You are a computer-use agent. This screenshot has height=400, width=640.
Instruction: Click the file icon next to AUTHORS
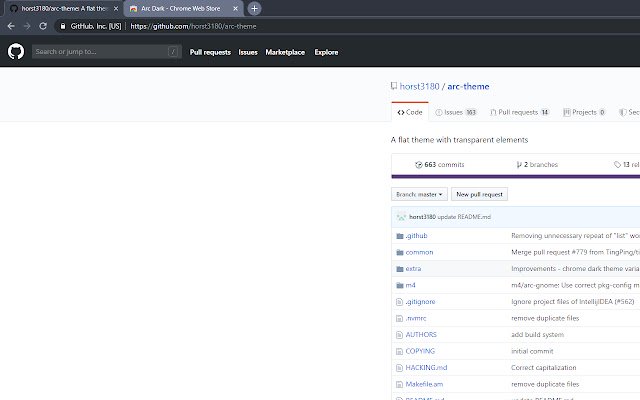[399, 335]
